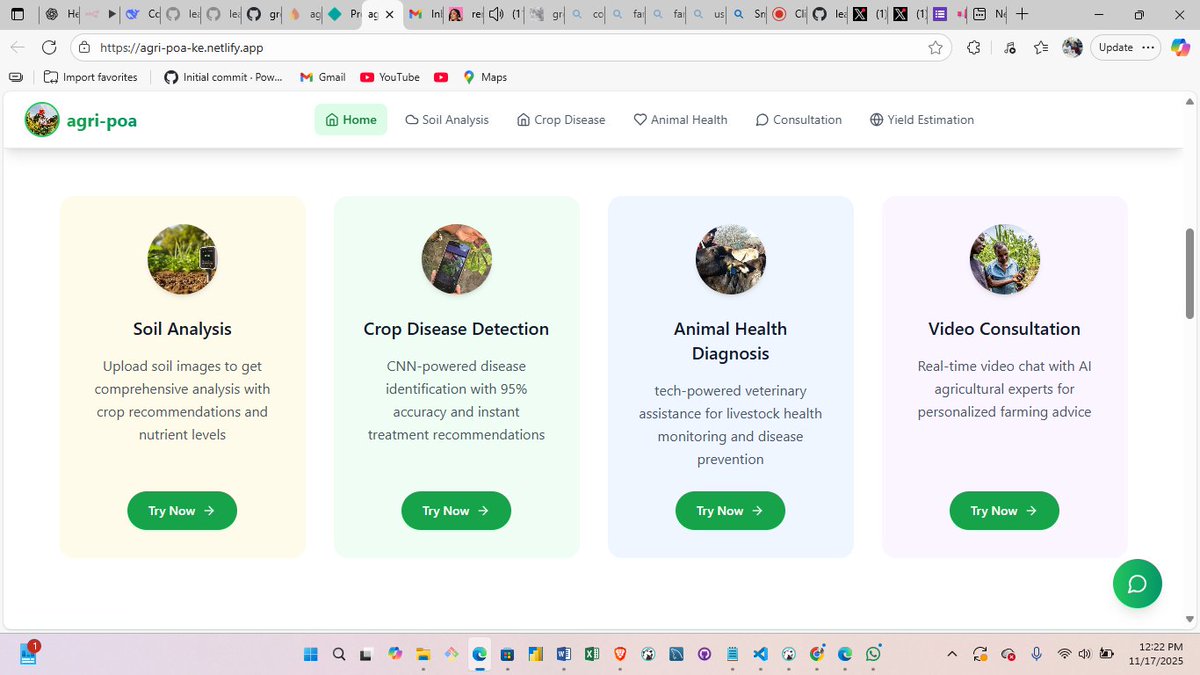Go to the Crop Disease nav item
The image size is (1200, 675).
pos(561,119)
